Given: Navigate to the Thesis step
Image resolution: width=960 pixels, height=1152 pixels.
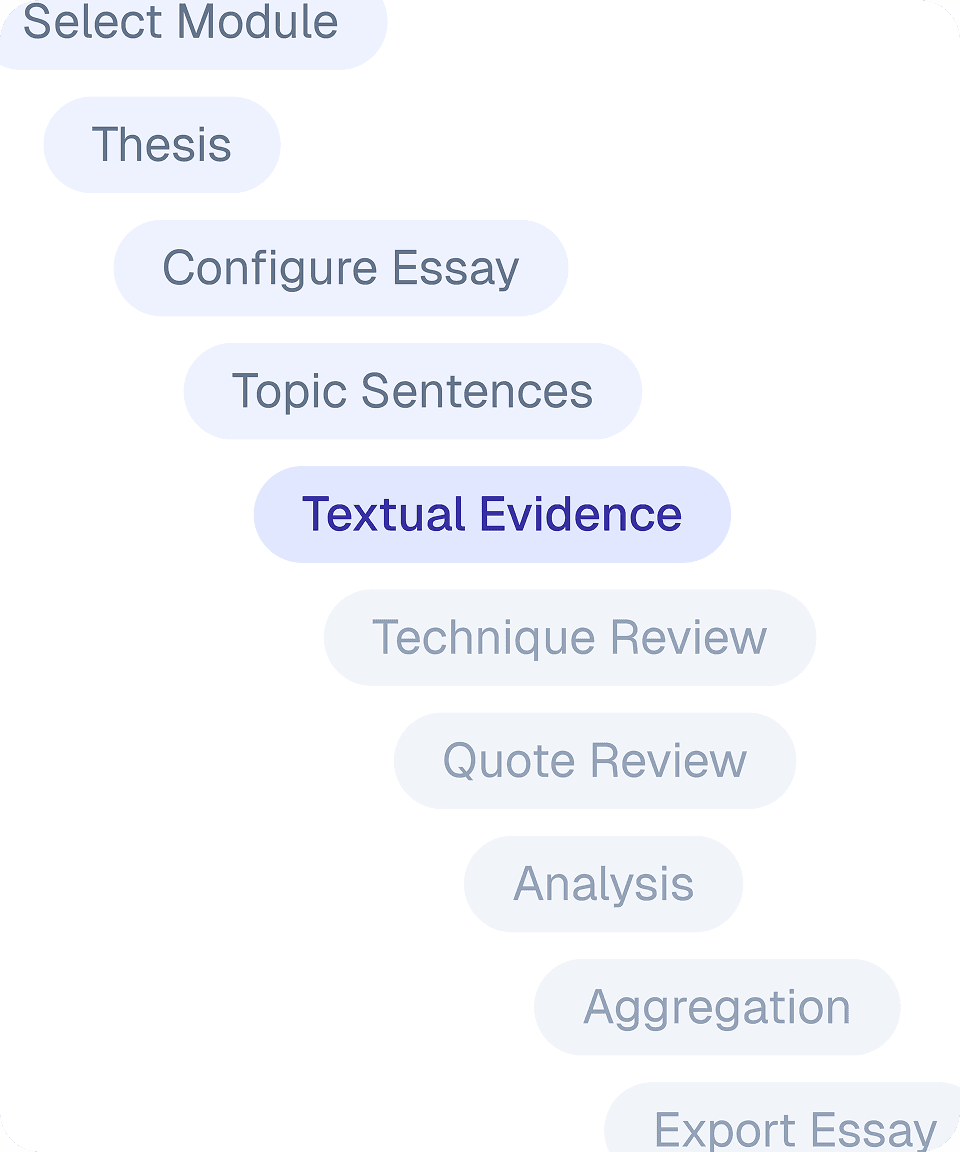Looking at the screenshot, I should point(161,144).
